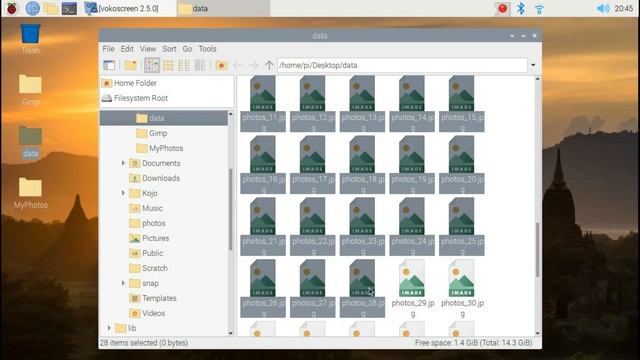The image size is (640, 360).
Task: Open the Sort menu
Action: tap(169, 49)
